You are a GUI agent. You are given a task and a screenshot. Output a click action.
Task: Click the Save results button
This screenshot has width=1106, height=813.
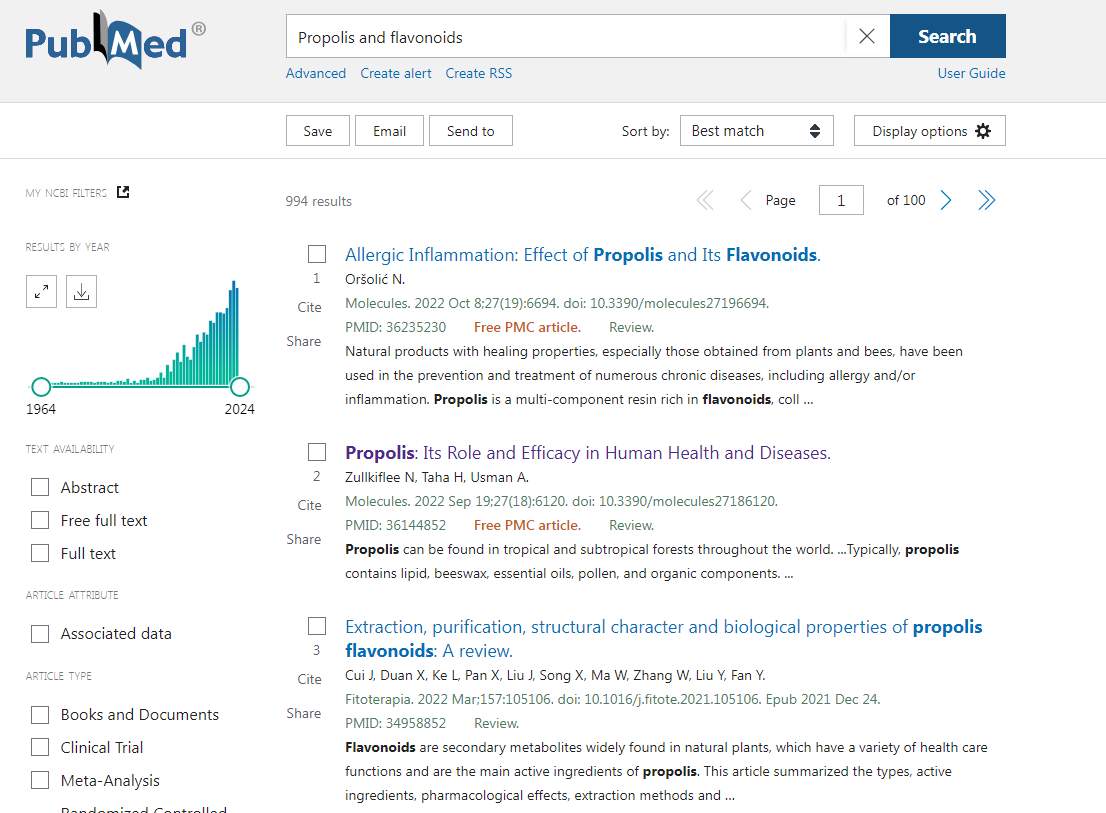pyautogui.click(x=318, y=131)
